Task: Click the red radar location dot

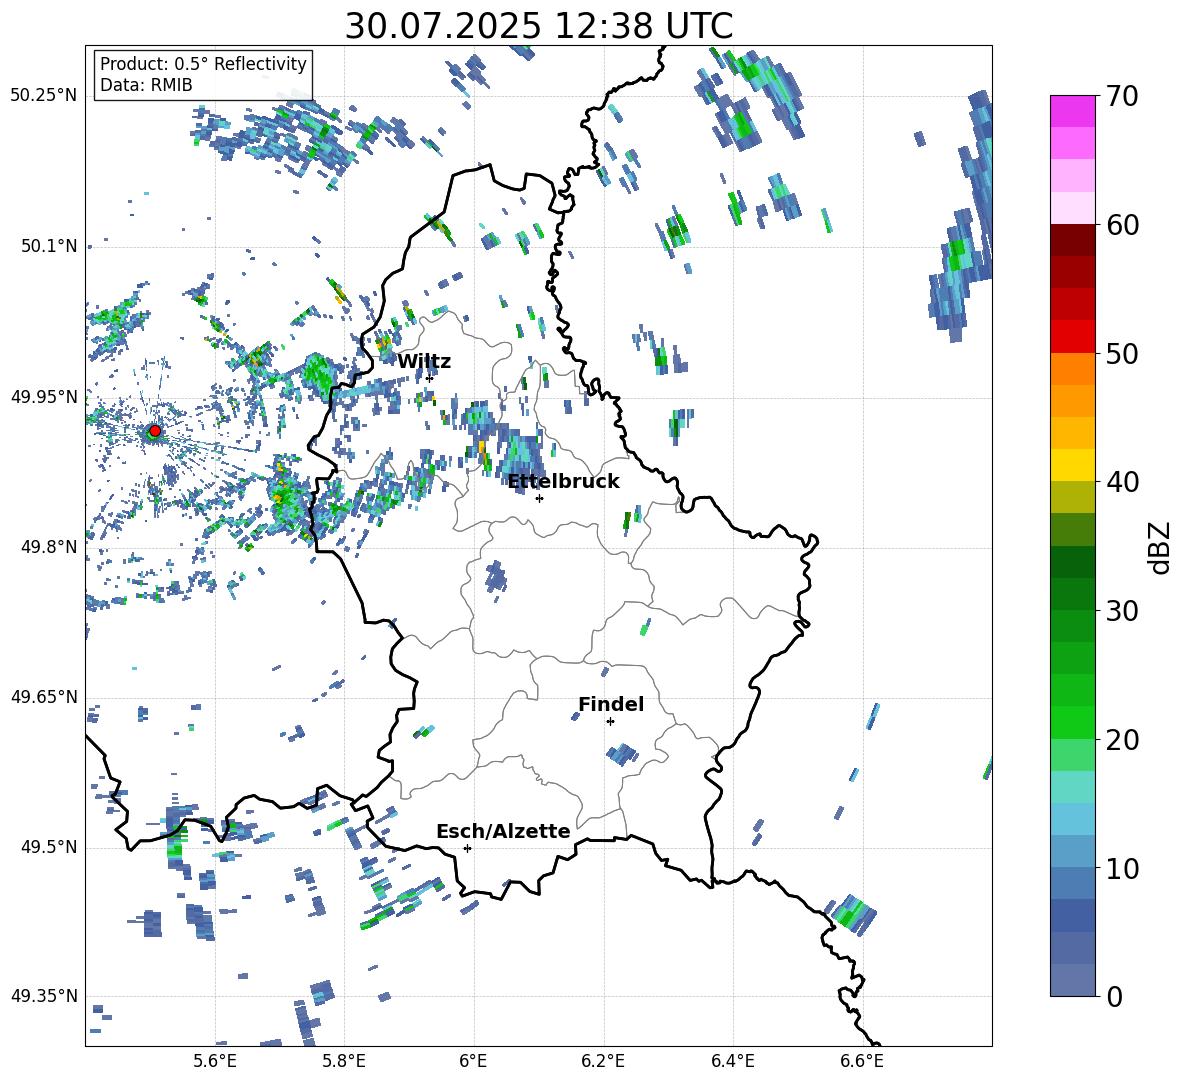Action: [154, 431]
